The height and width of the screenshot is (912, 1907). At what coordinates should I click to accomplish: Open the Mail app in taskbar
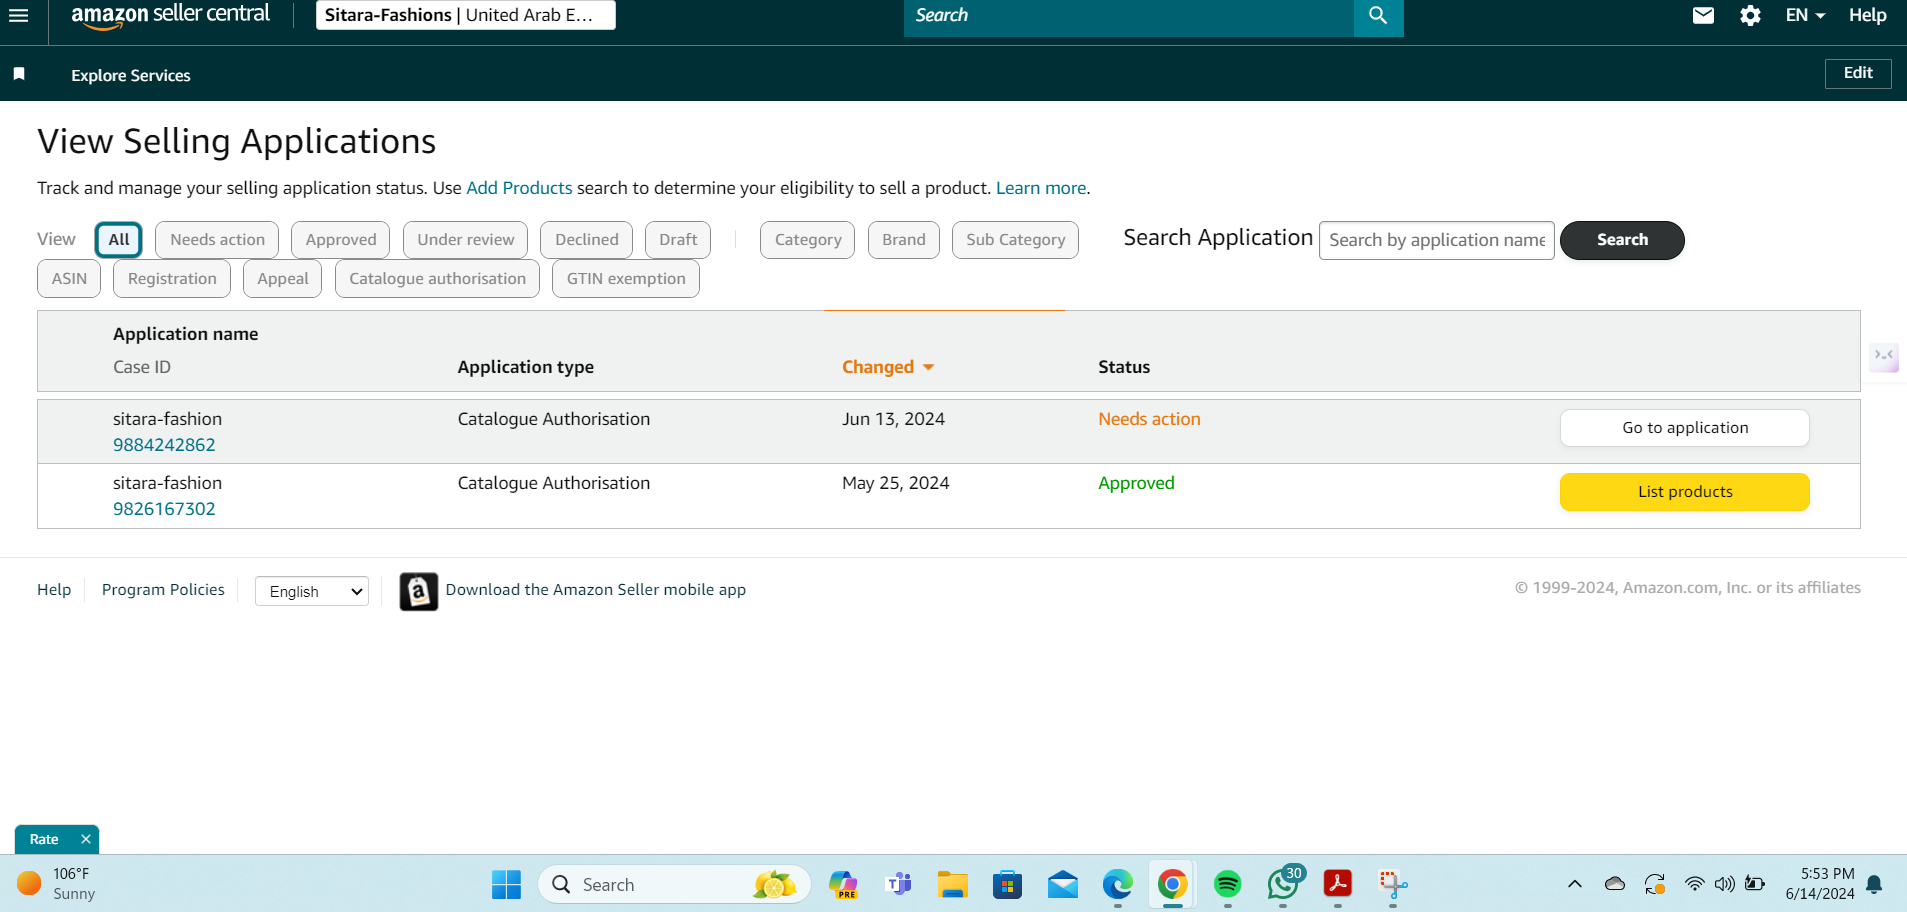point(1063,884)
